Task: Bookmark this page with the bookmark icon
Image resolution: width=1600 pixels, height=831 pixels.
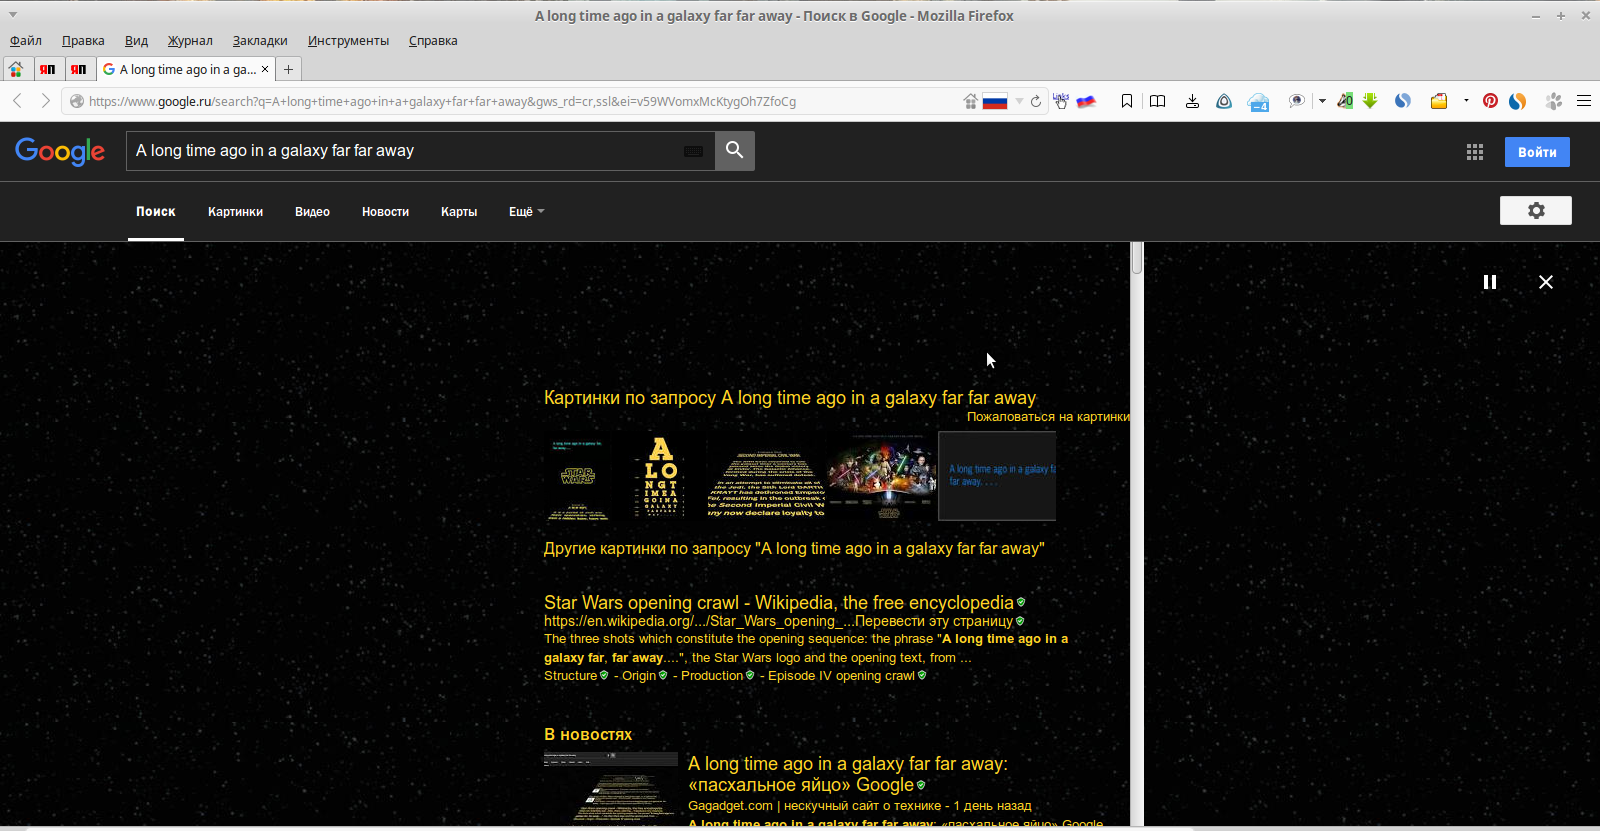Action: (x=1127, y=101)
